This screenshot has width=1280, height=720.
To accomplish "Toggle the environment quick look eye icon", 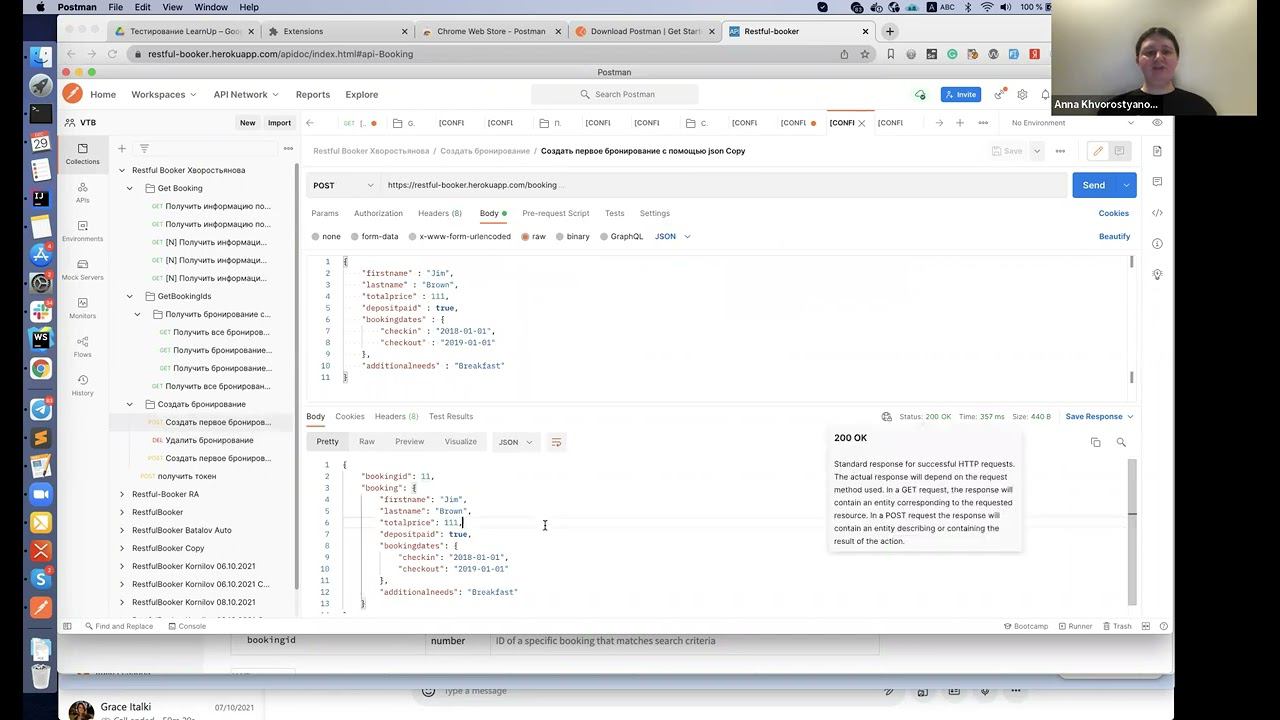I will [1158, 123].
